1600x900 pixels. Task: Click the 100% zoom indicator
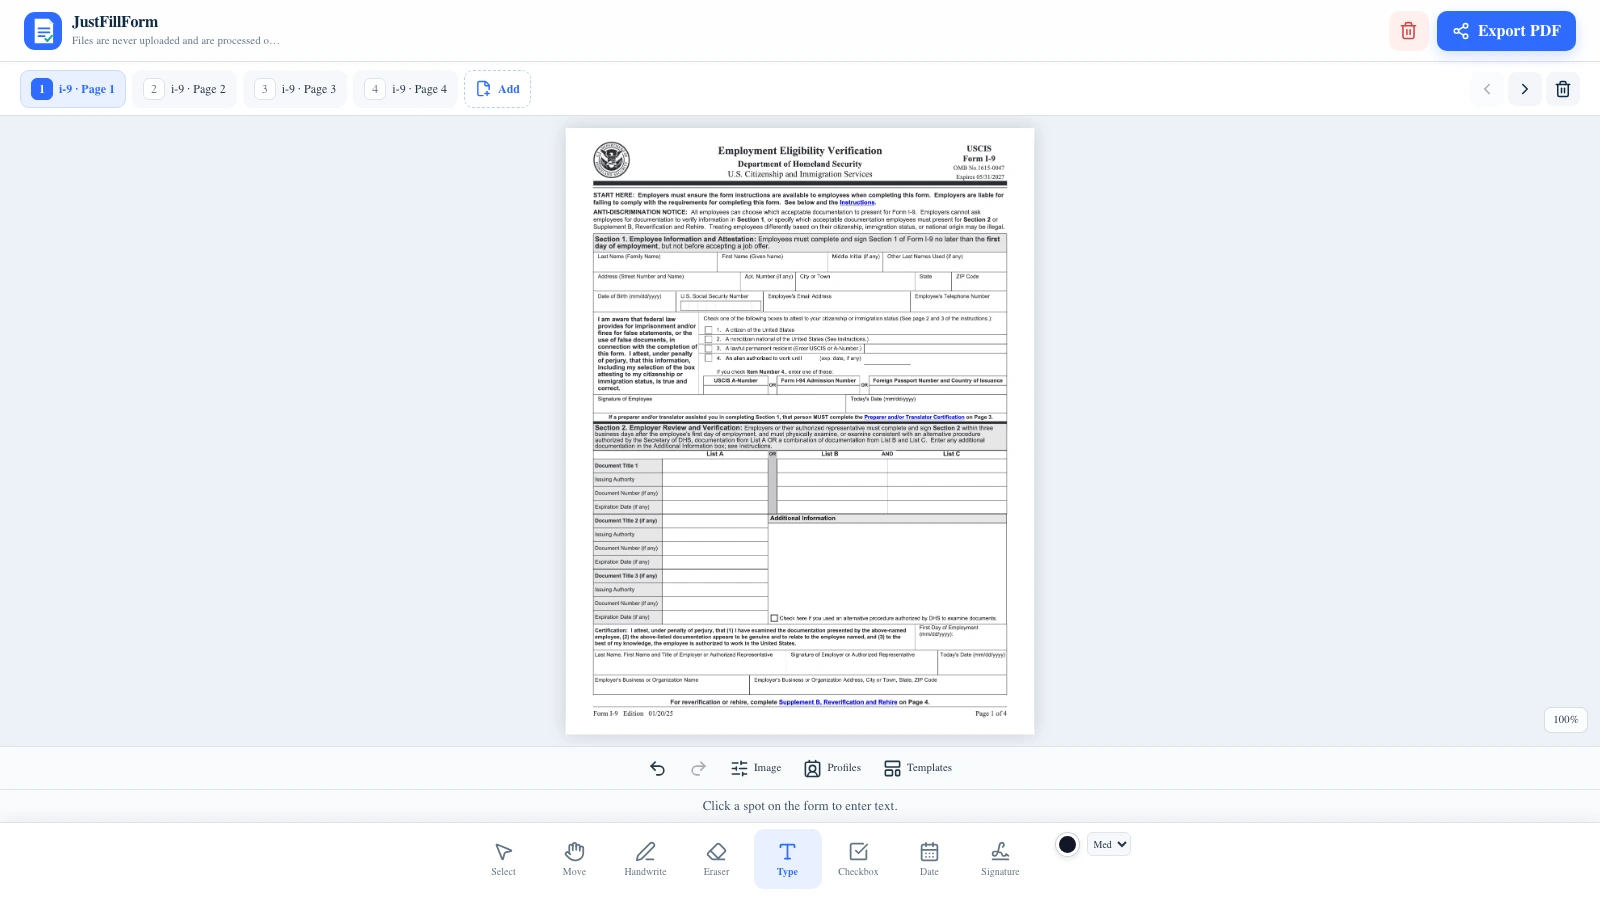click(1565, 719)
